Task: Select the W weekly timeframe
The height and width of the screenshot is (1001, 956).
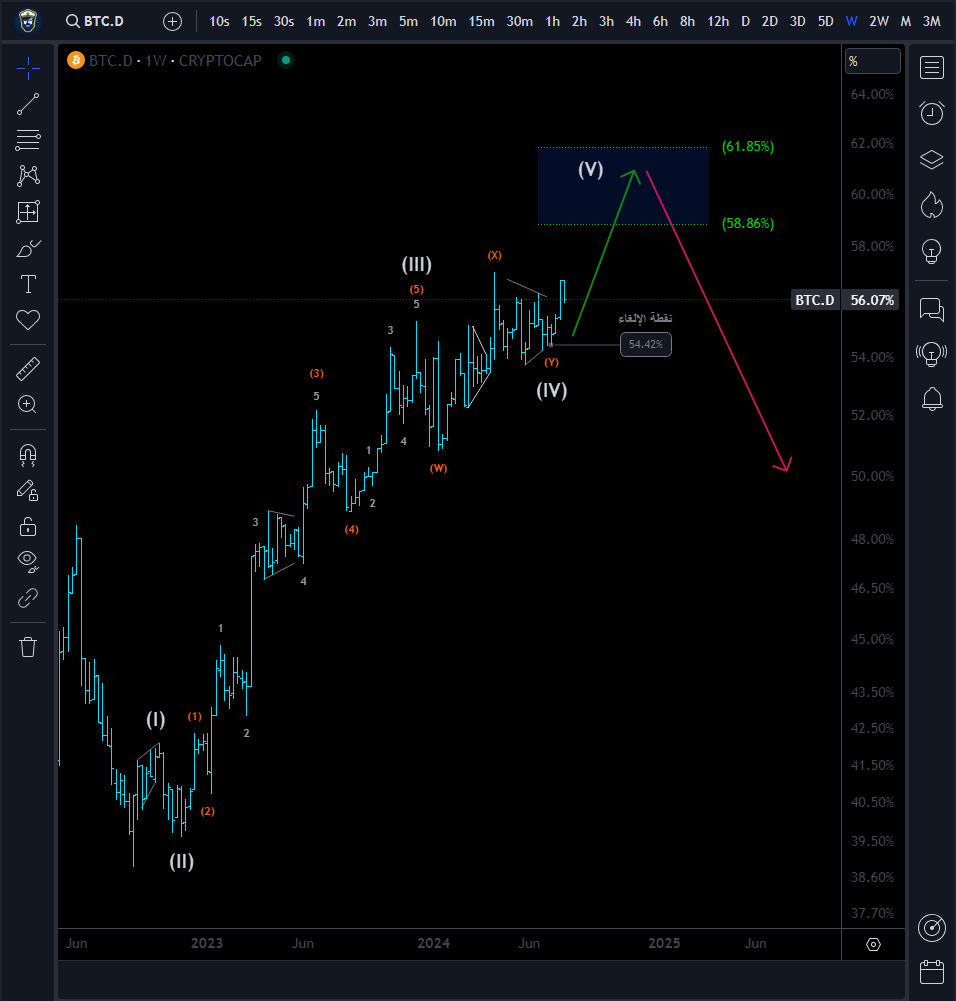Action: coord(851,22)
